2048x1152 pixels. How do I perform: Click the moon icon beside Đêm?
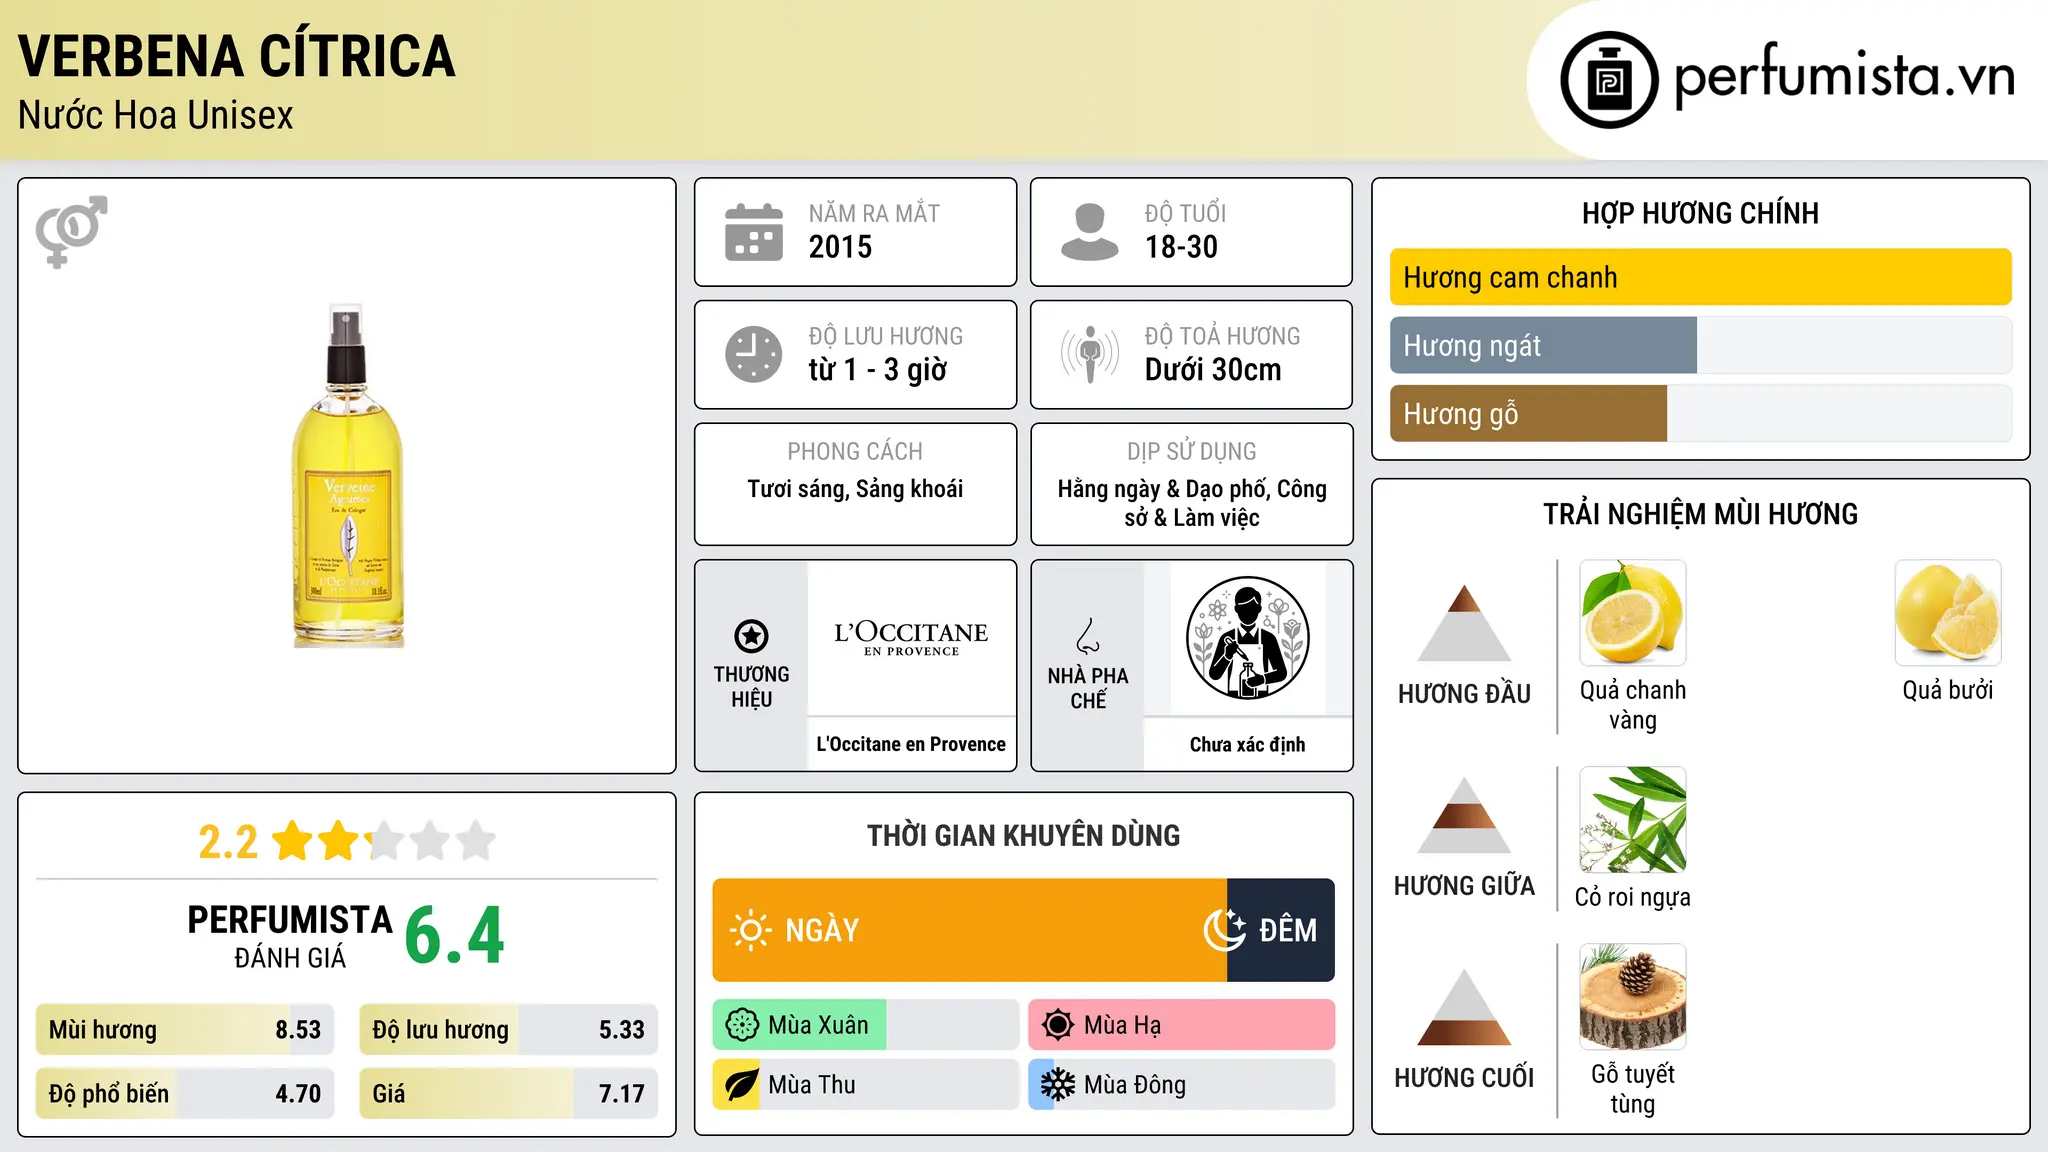(x=1225, y=930)
